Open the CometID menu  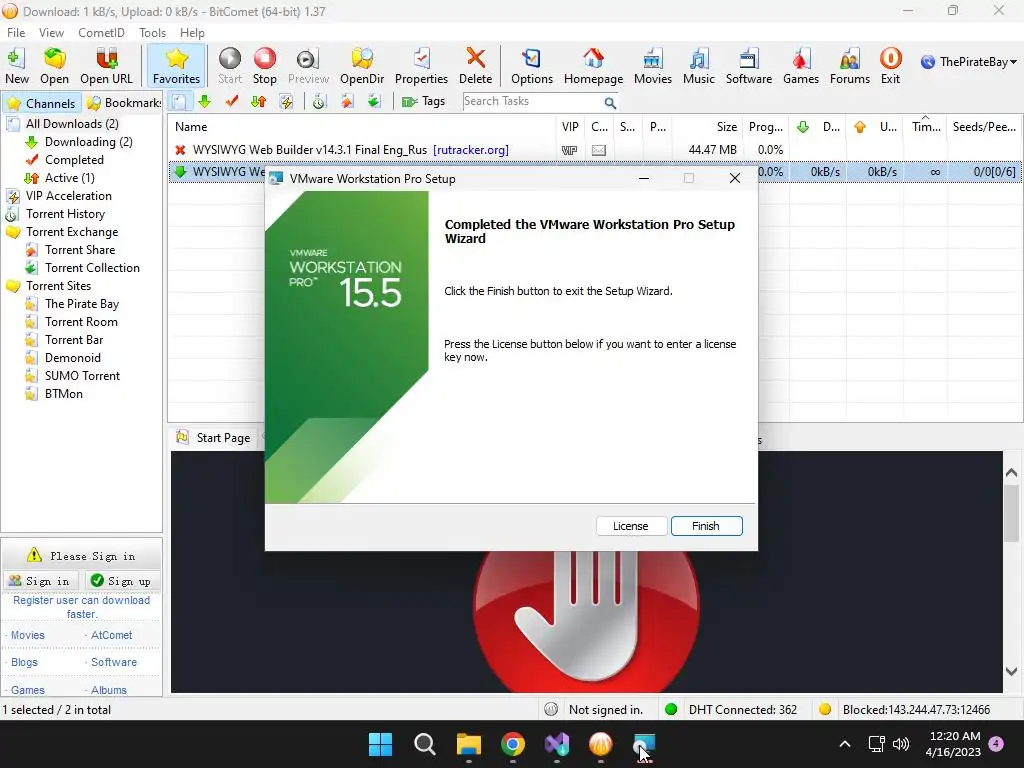click(x=101, y=33)
